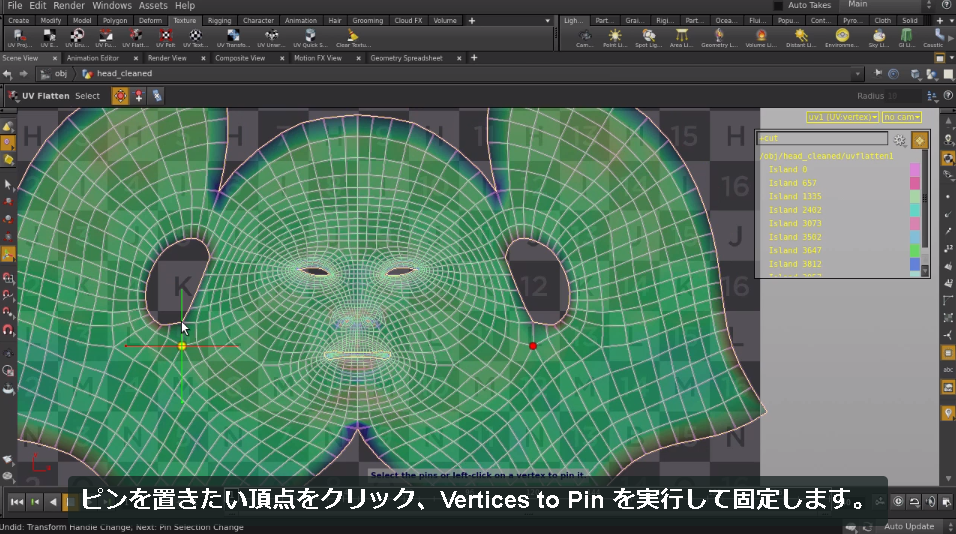Click the UV Brush shelf tool
Screen dimensions: 956x534
77,38
